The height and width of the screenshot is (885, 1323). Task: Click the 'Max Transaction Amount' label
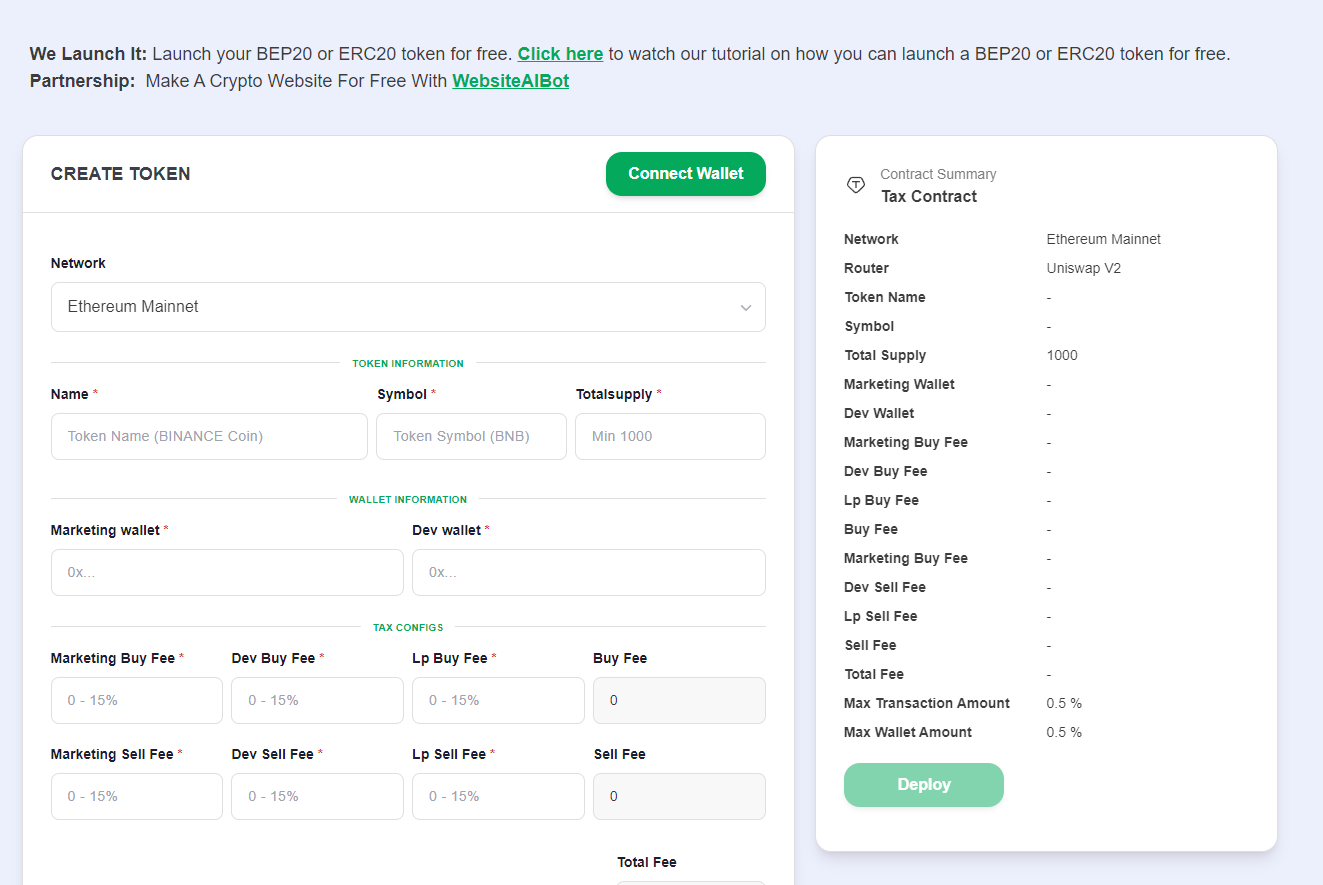(x=927, y=703)
